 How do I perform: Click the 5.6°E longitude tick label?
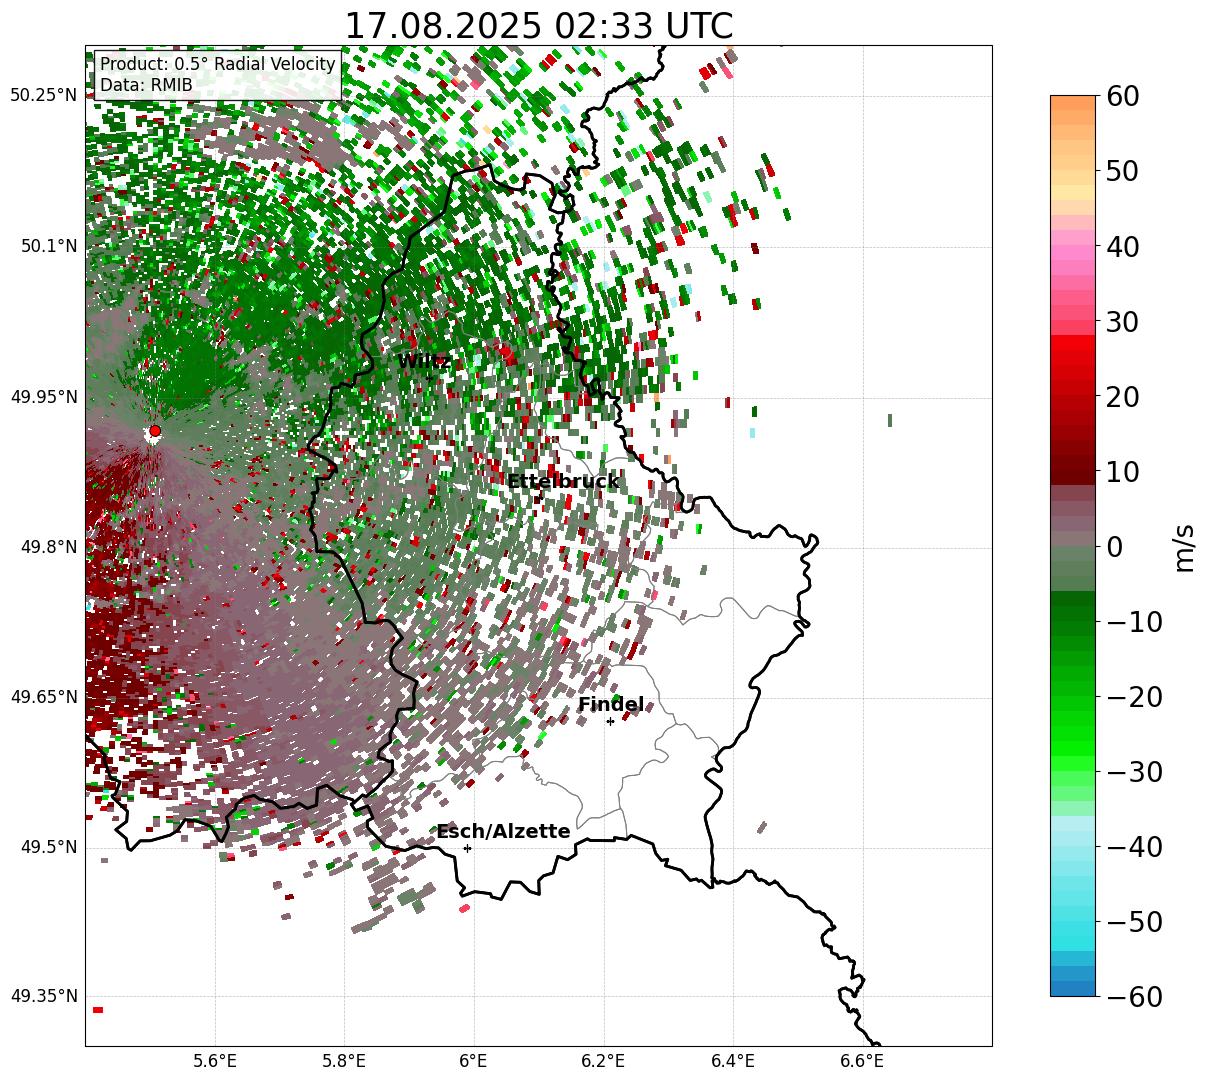pos(215,1061)
